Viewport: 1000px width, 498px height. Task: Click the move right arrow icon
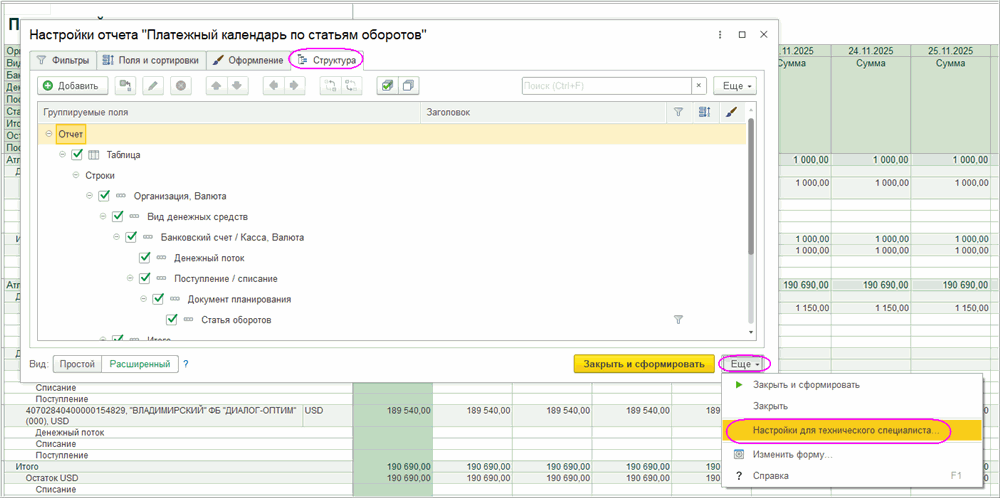pos(294,86)
